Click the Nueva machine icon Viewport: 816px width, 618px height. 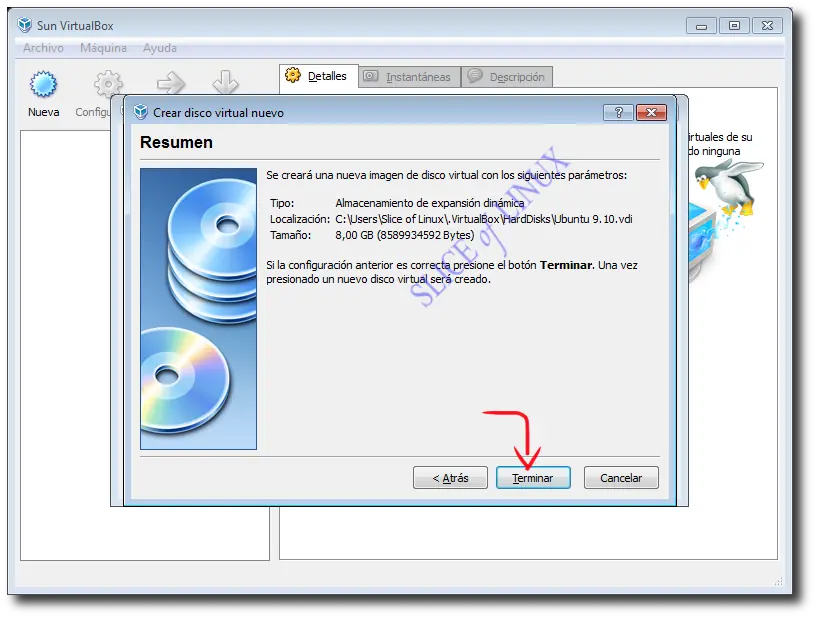click(x=43, y=84)
